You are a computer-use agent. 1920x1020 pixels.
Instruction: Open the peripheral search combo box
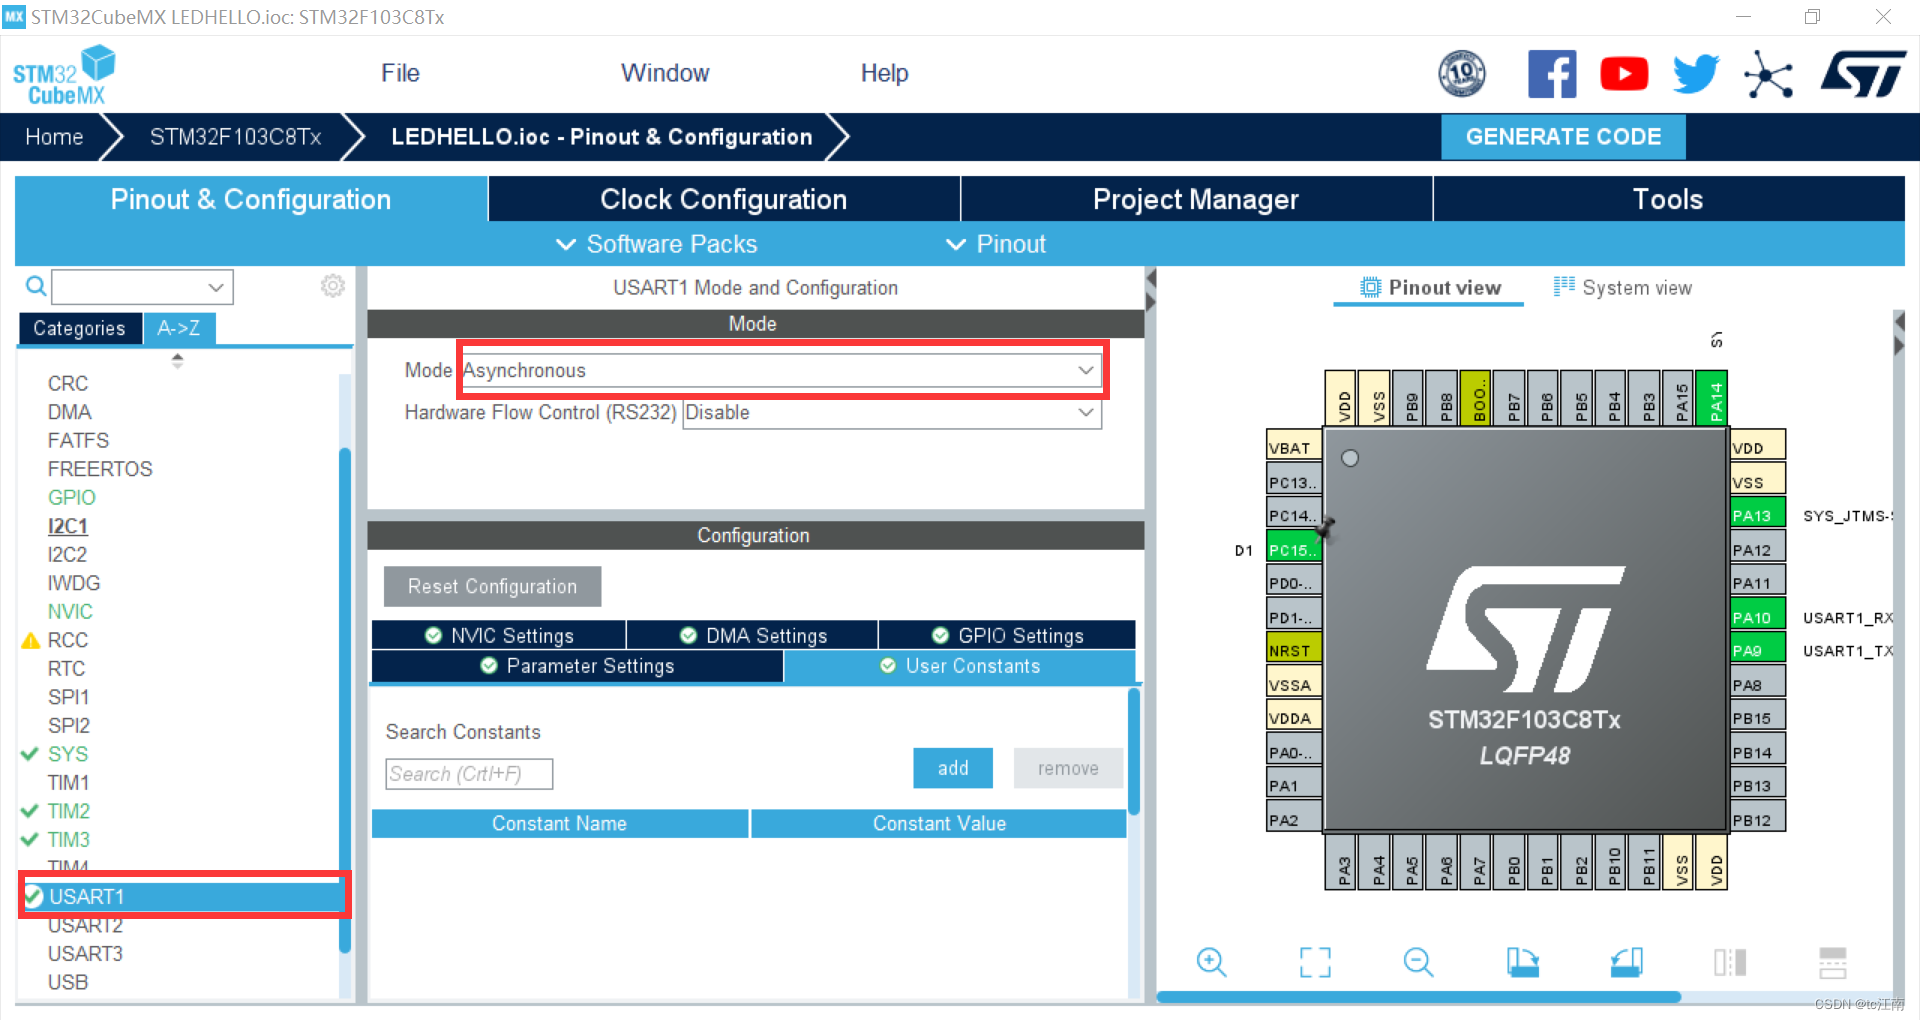pos(142,287)
